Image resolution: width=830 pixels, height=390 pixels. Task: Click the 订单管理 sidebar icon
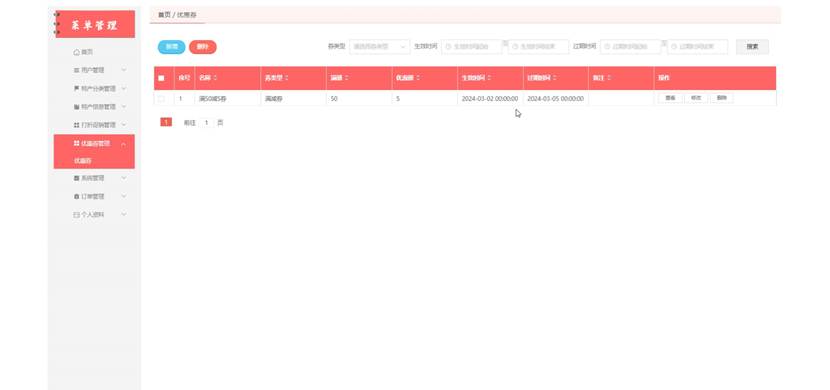coord(76,196)
